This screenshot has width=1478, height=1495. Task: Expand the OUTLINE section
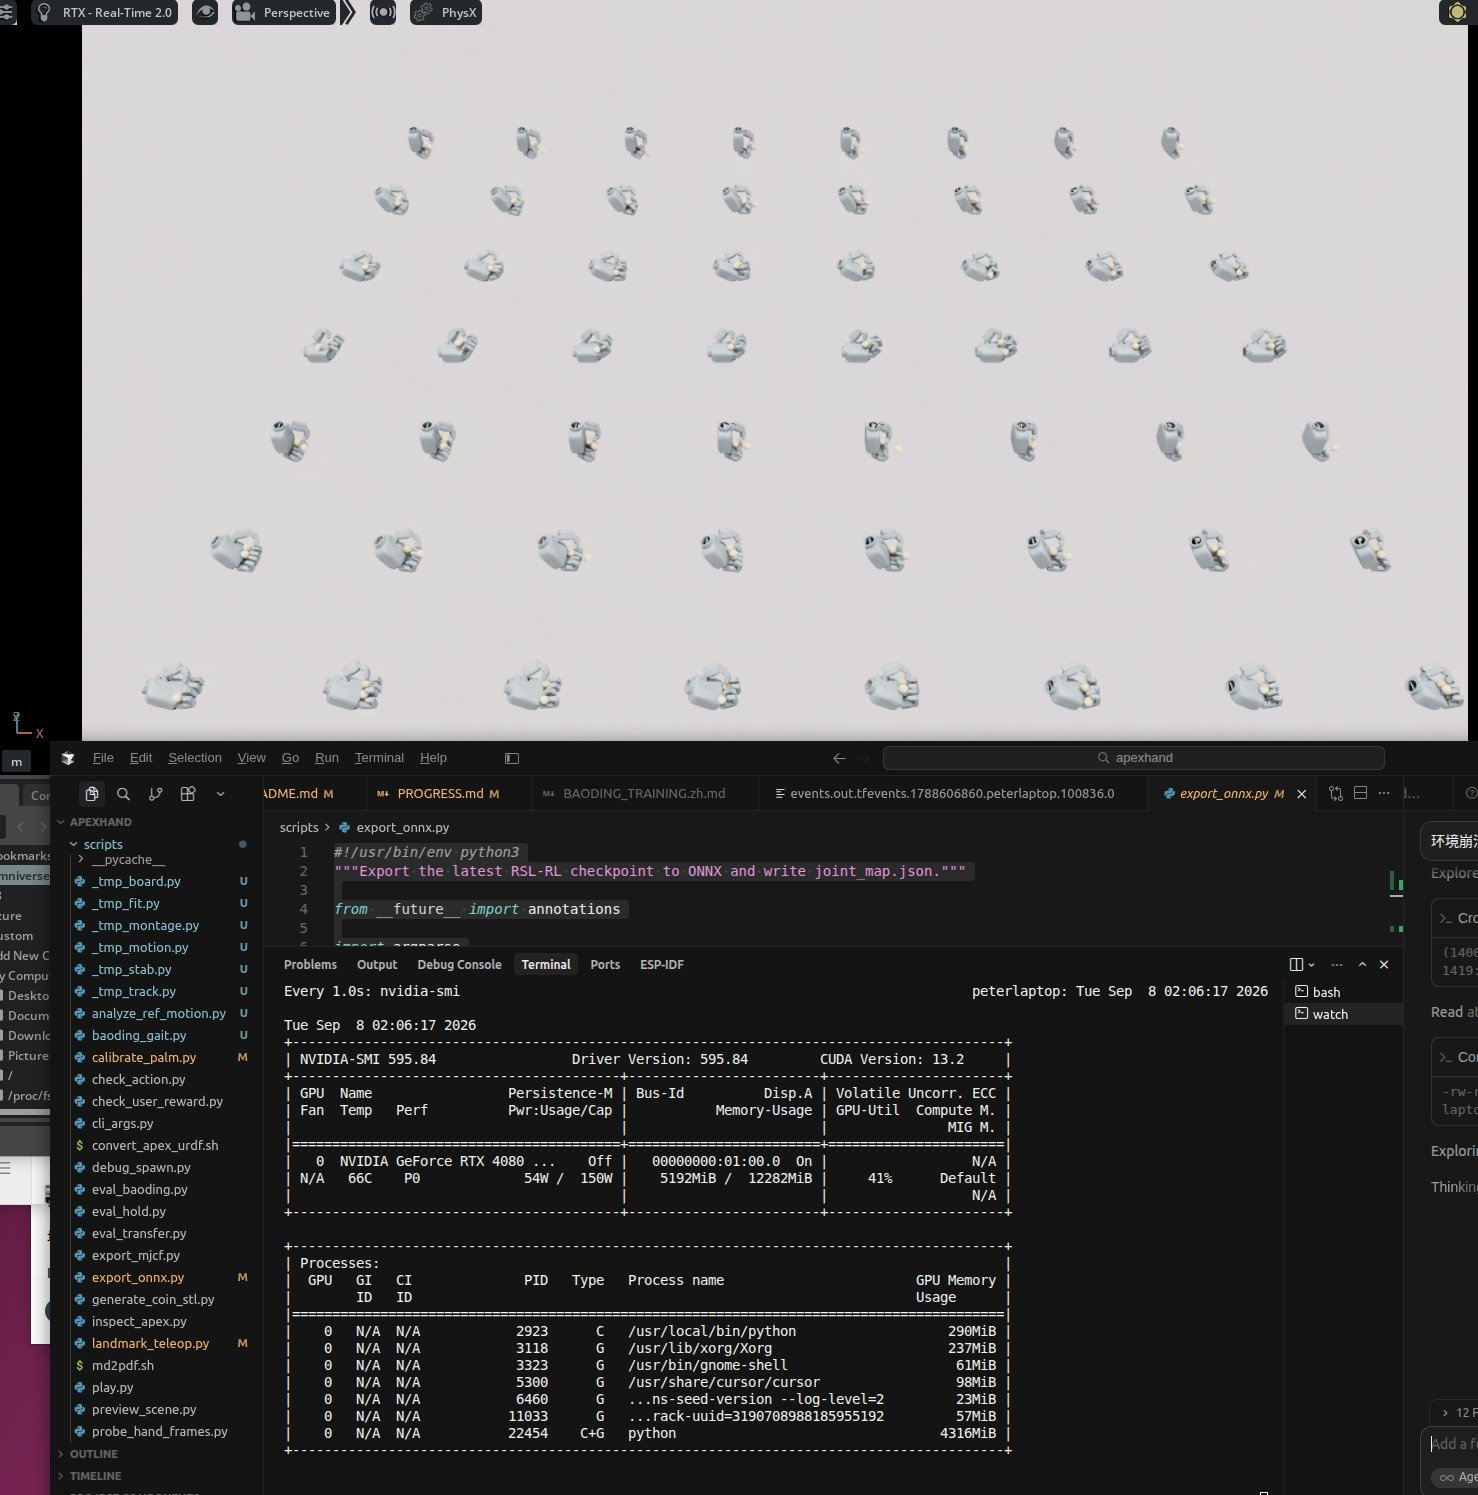tap(94, 1454)
